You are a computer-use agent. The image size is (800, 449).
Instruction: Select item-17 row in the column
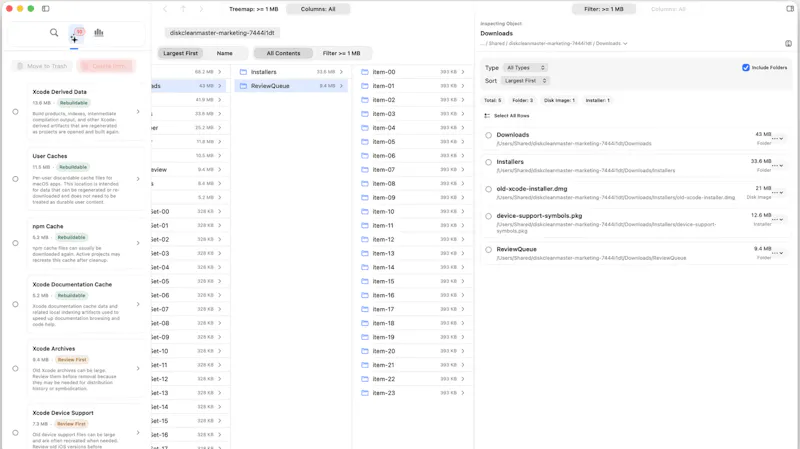point(413,309)
